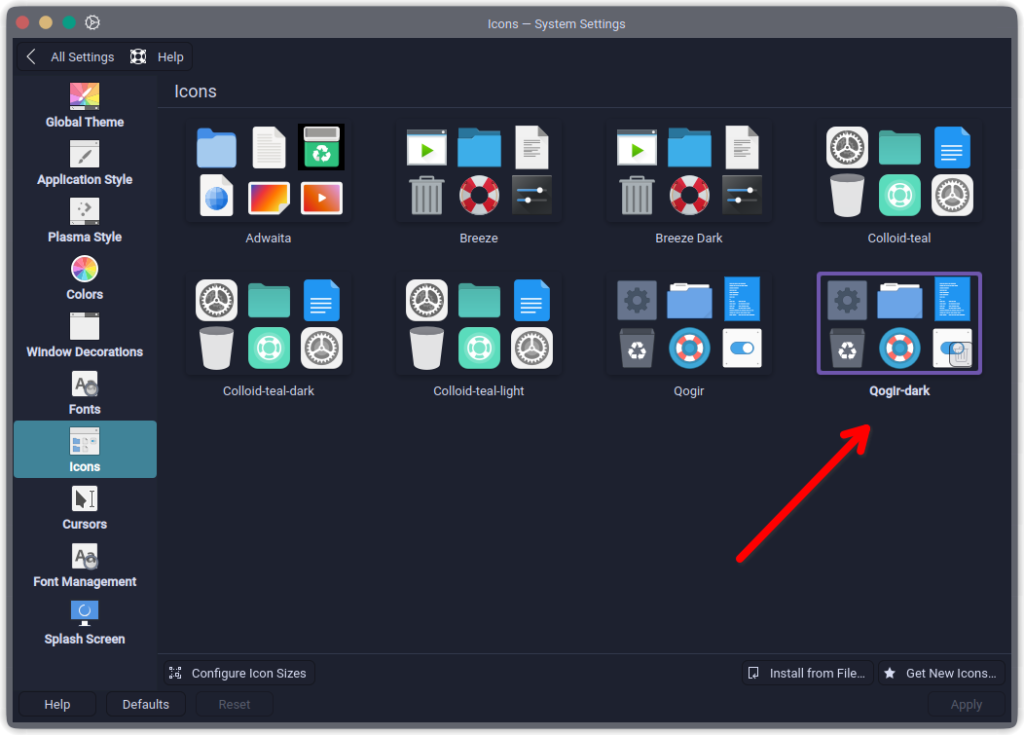Click the Reset button
1024x735 pixels.
[234, 704]
